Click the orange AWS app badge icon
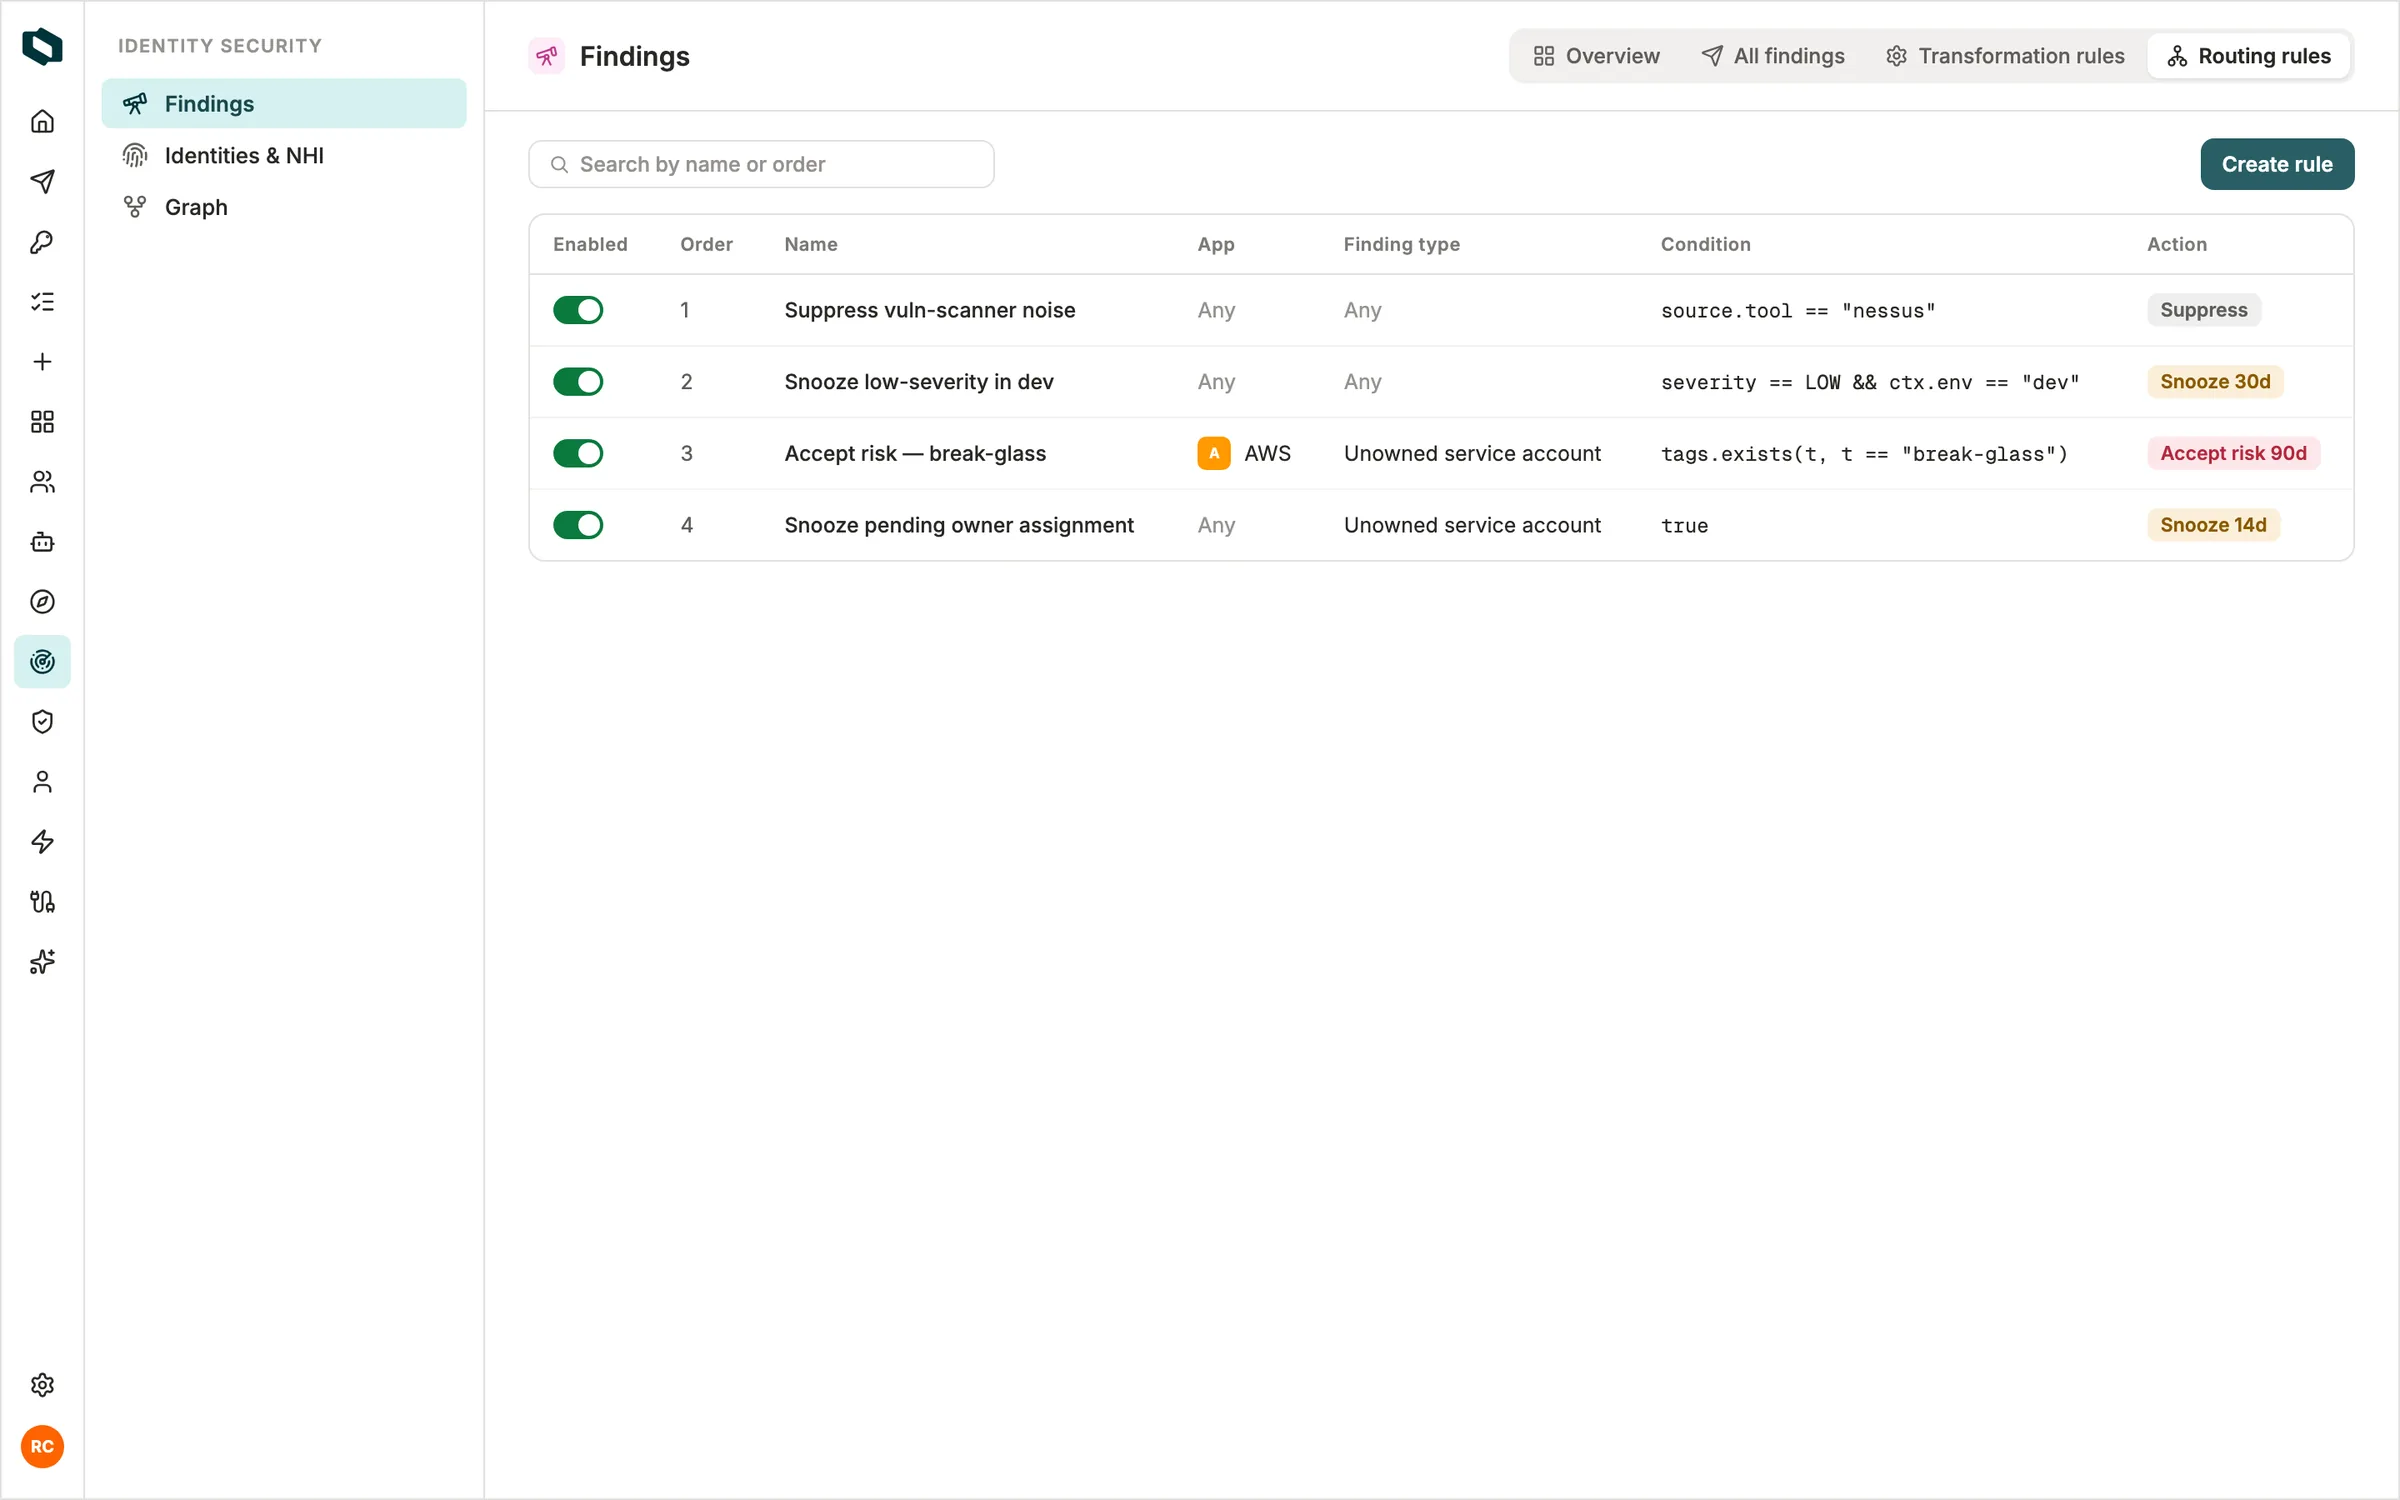Image resolution: width=2400 pixels, height=1500 pixels. 1214,454
